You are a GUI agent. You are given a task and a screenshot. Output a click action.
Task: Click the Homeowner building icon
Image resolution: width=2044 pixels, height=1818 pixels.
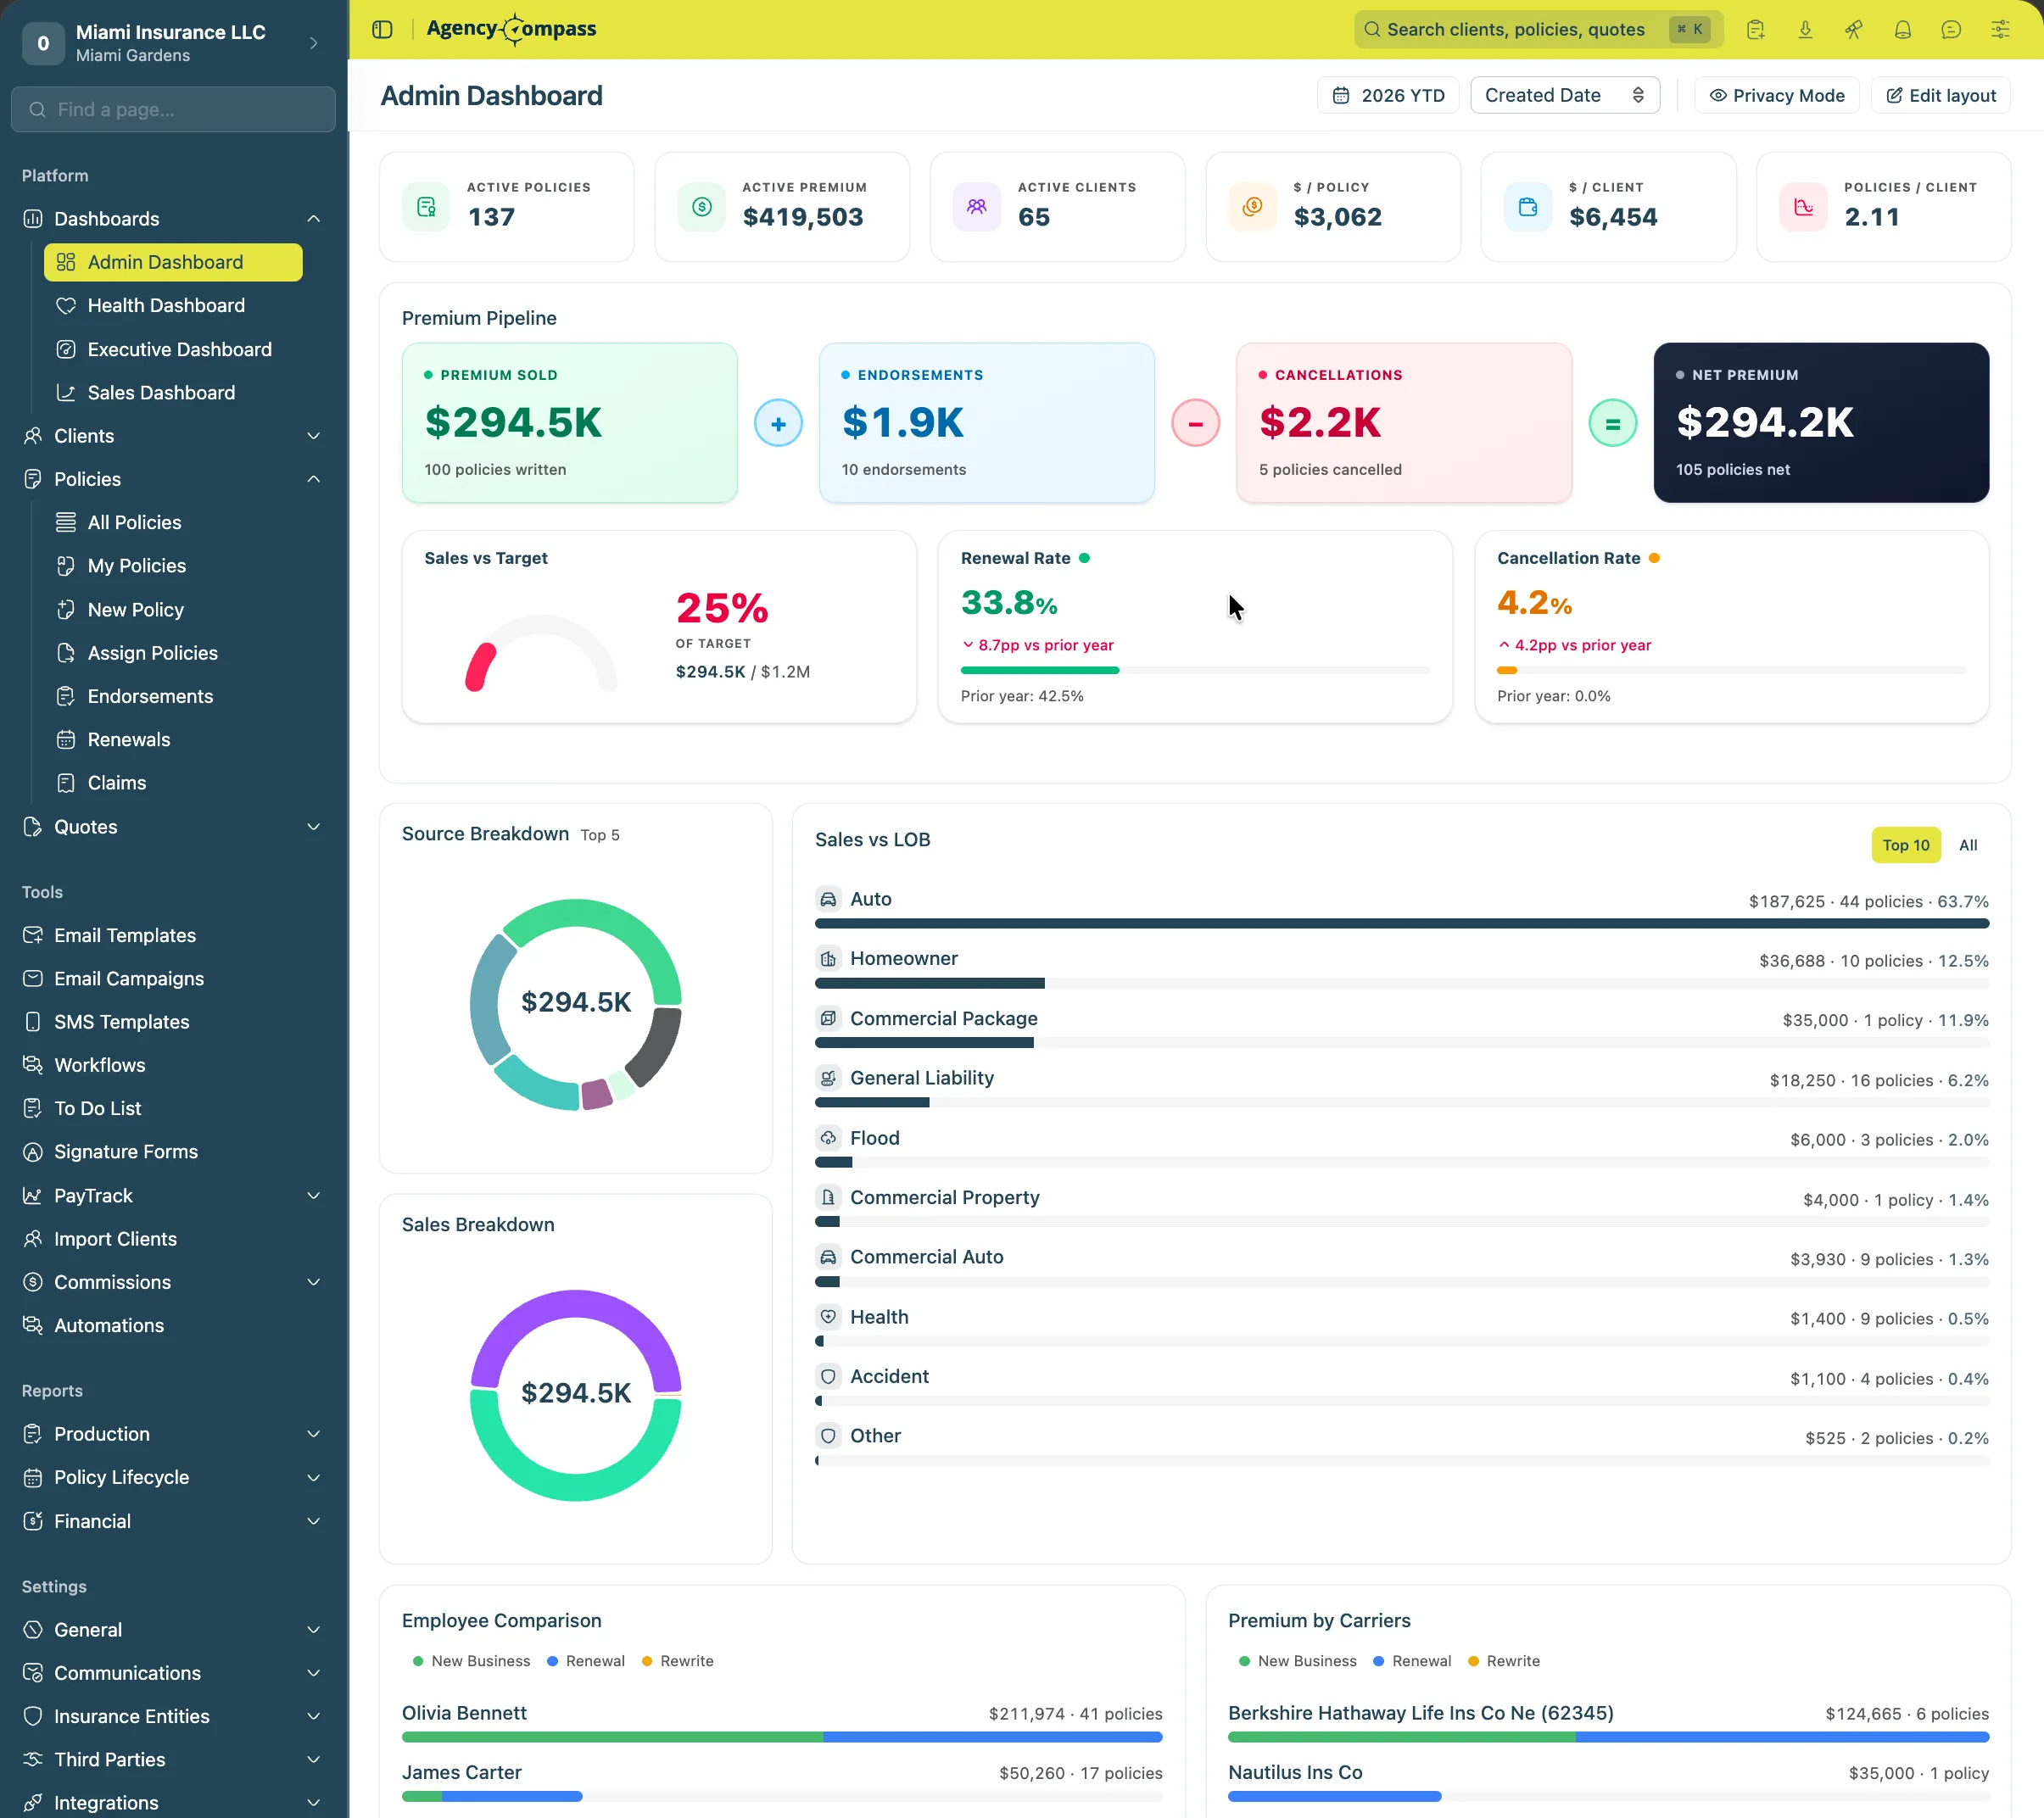coord(828,959)
